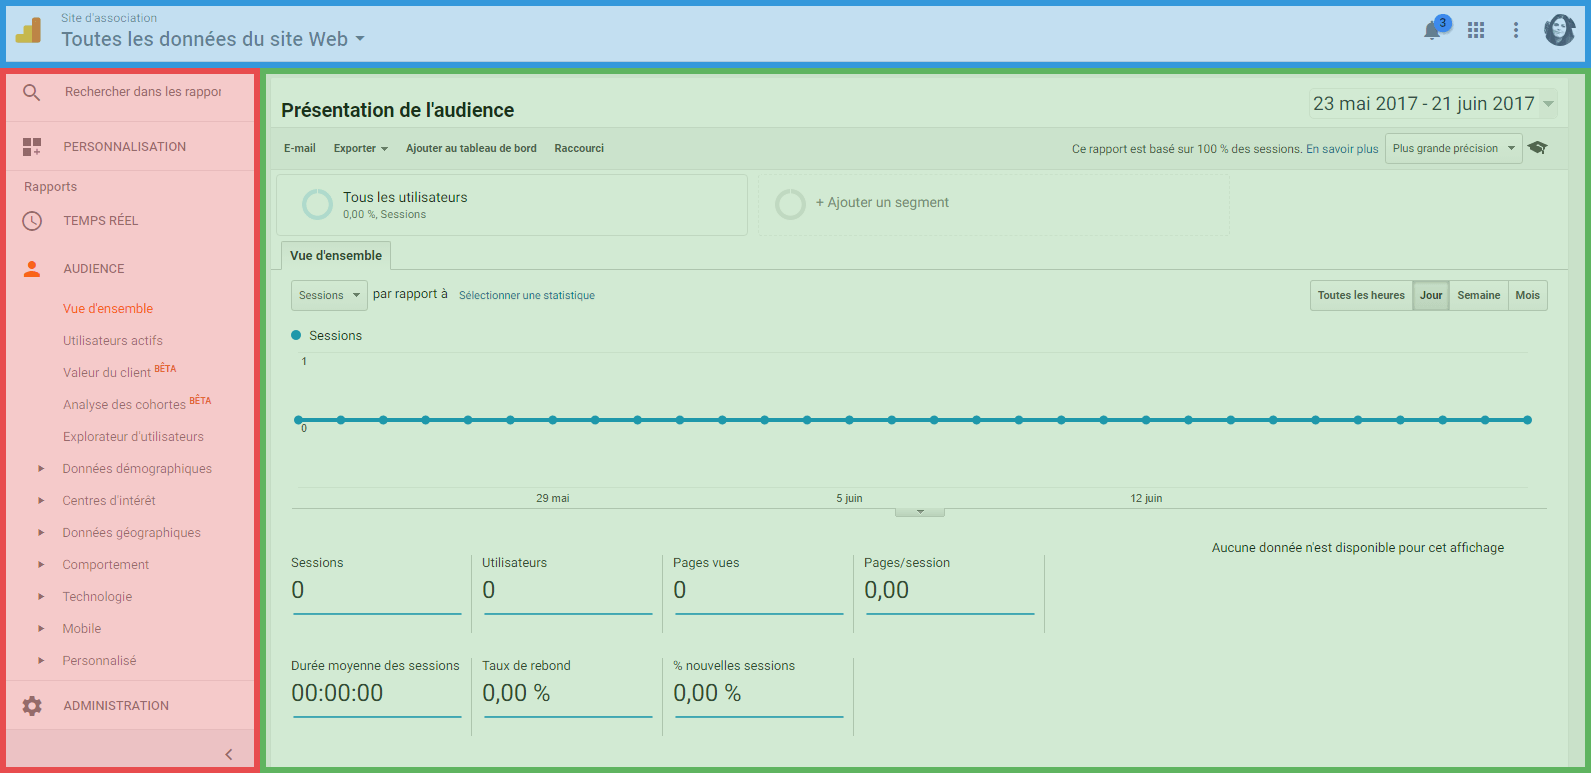The height and width of the screenshot is (773, 1591).
Task: Click the expand arrow below the chart
Action: point(920,512)
